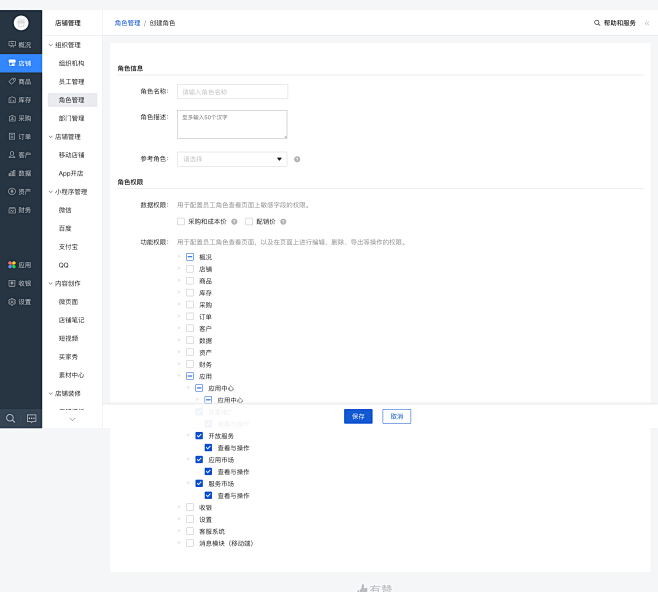Focus the 角色名称 input field

point(232,91)
